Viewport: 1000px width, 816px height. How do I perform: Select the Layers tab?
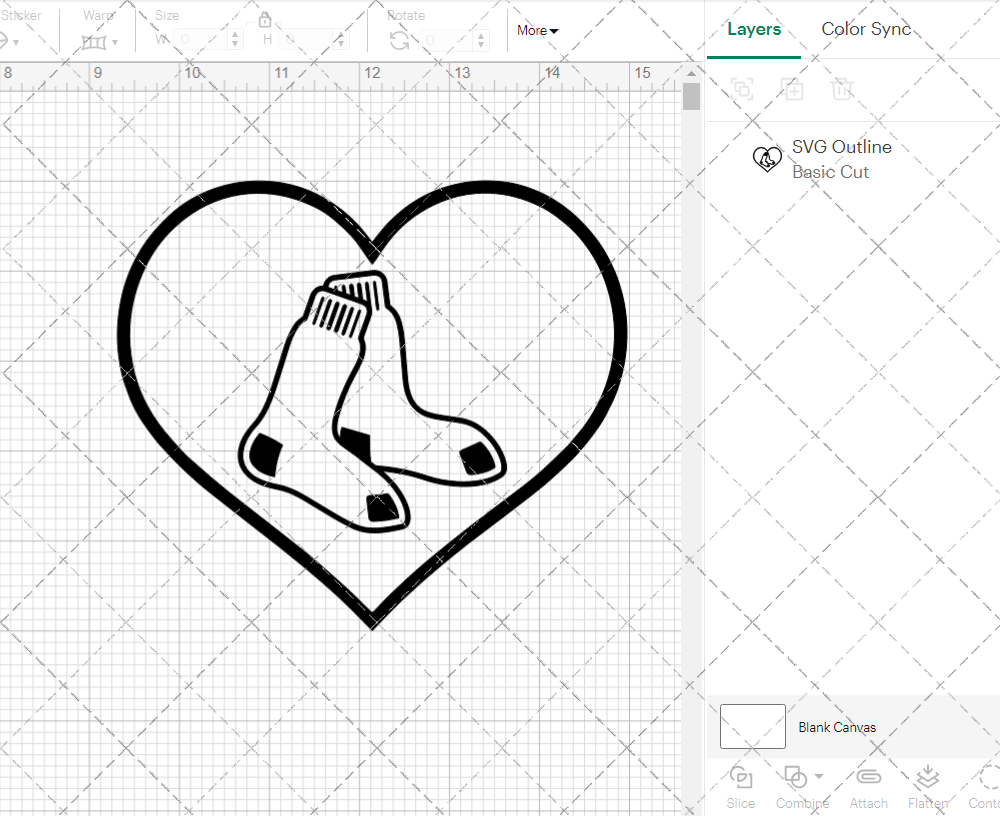coord(754,29)
